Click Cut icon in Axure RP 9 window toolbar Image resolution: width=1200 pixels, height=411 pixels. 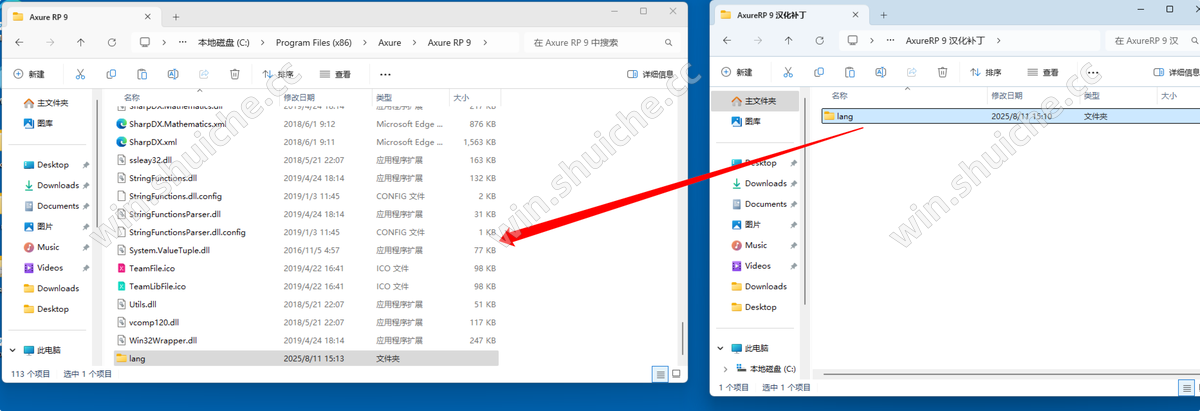(x=80, y=74)
